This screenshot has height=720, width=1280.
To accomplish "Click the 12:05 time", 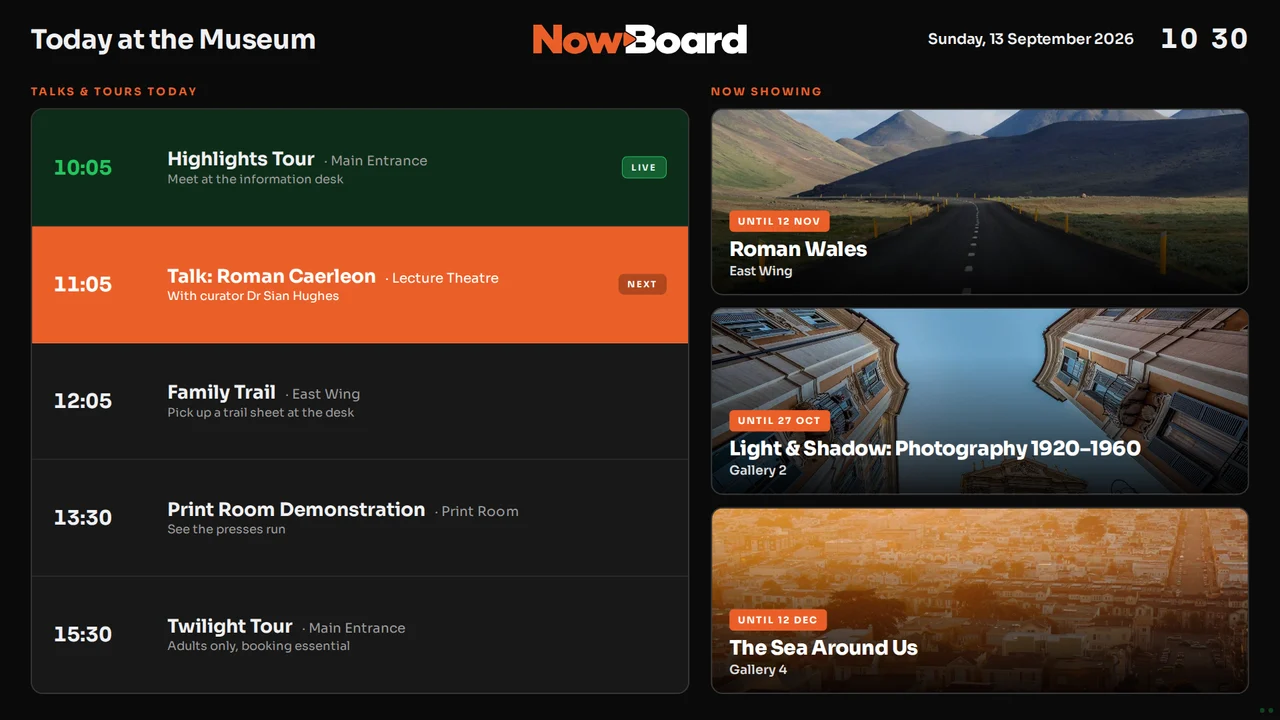I will point(83,401).
